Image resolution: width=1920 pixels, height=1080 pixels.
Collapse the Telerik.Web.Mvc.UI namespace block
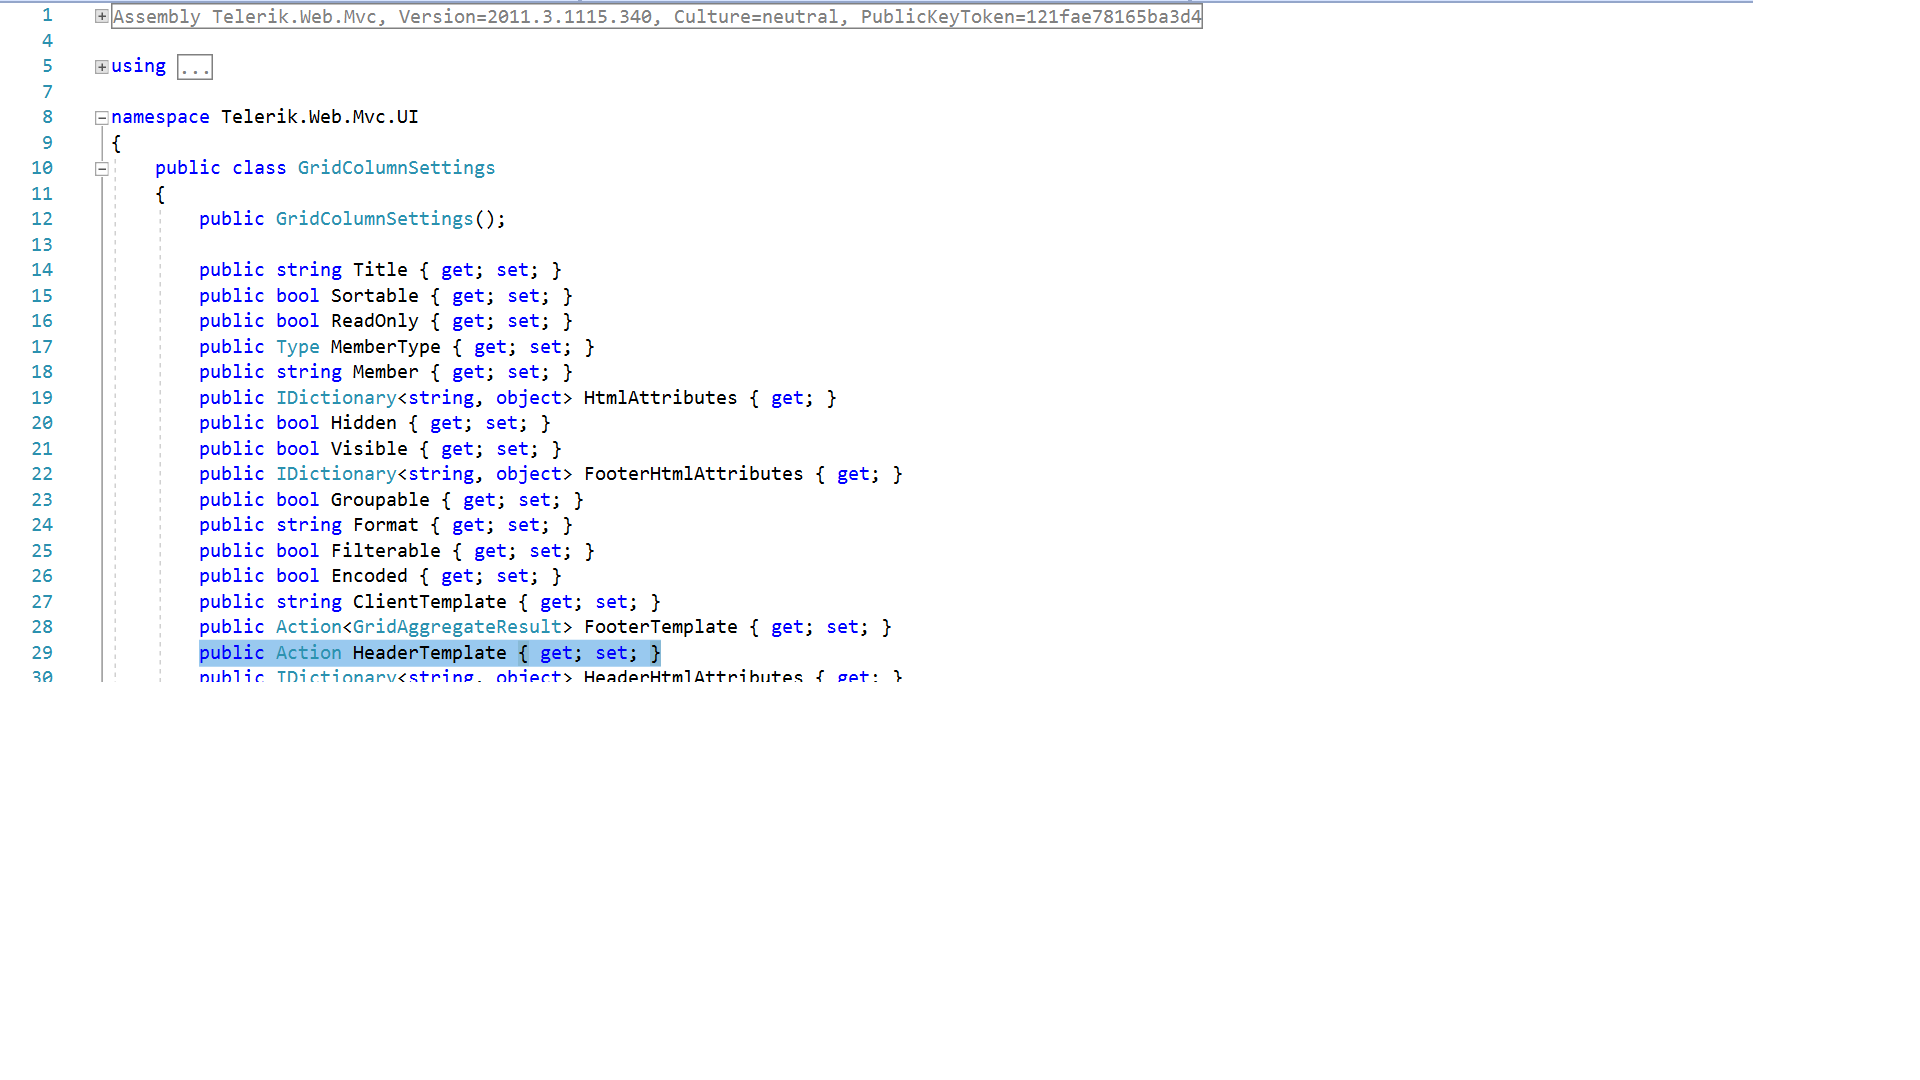101,118
